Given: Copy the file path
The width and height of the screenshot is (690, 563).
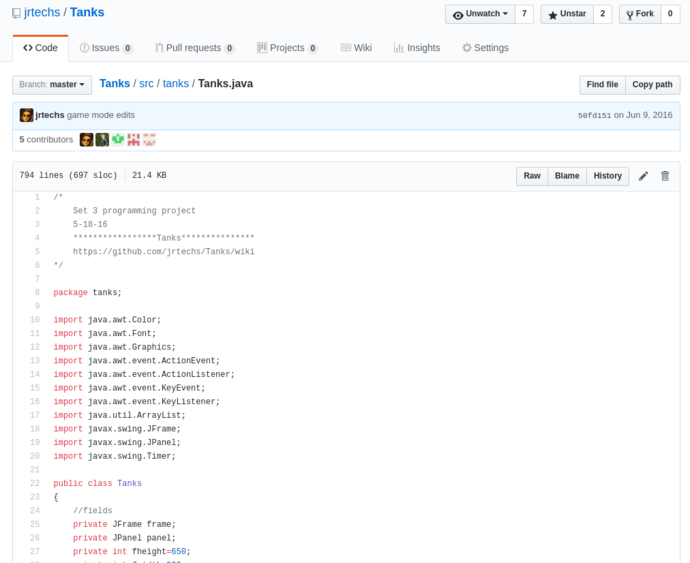Looking at the screenshot, I should (x=653, y=85).
